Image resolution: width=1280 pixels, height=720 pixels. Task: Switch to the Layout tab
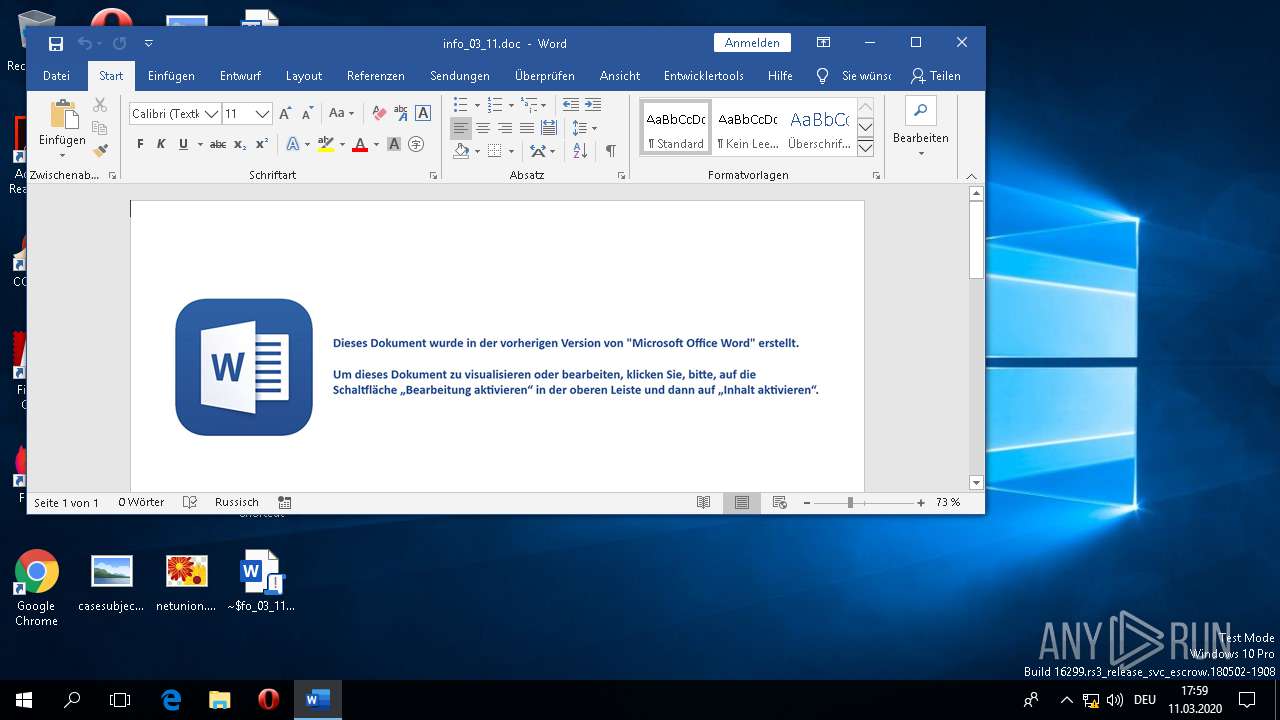click(x=304, y=76)
